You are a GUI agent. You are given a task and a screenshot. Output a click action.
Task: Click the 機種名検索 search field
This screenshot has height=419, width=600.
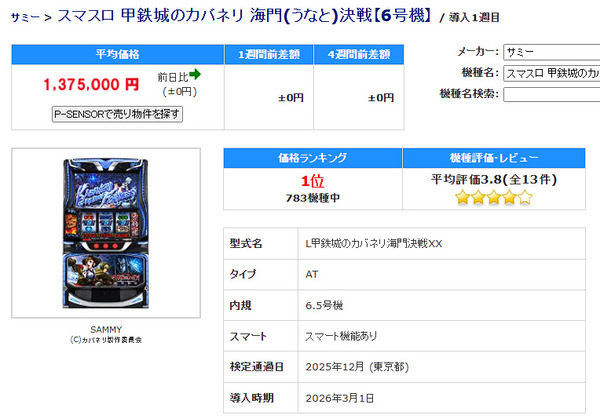pos(551,94)
